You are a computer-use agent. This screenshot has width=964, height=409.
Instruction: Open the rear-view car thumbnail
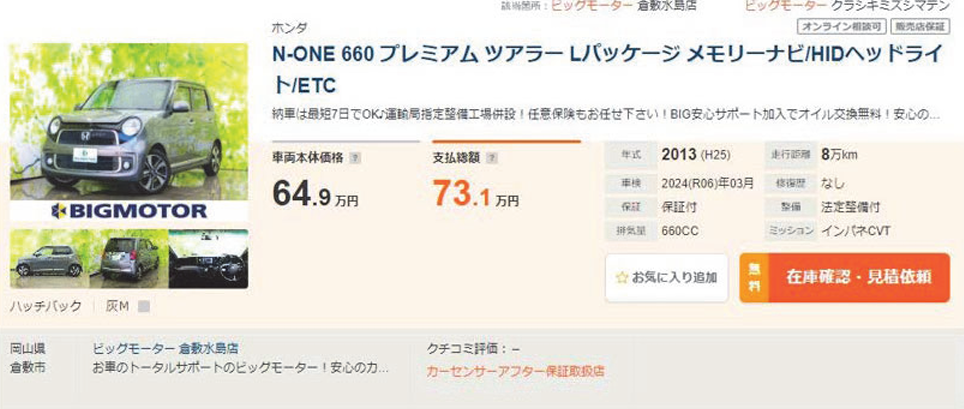click(x=129, y=258)
